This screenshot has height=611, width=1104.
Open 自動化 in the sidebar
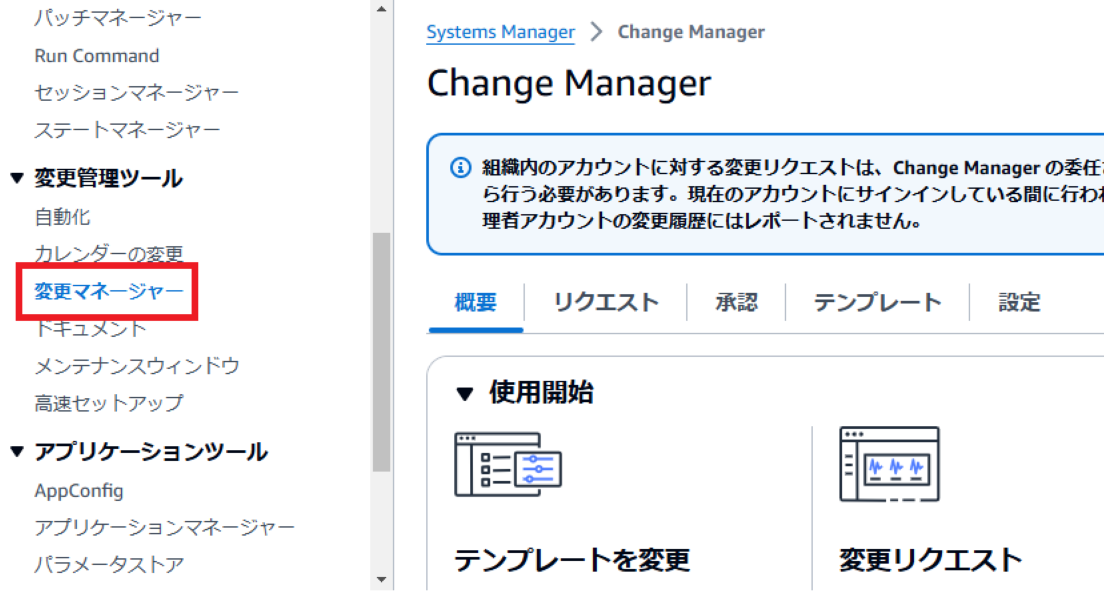click(63, 217)
